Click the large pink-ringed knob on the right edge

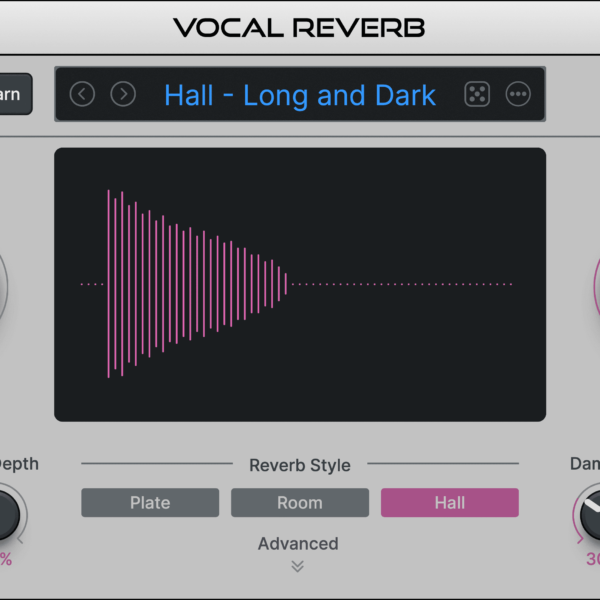596,285
